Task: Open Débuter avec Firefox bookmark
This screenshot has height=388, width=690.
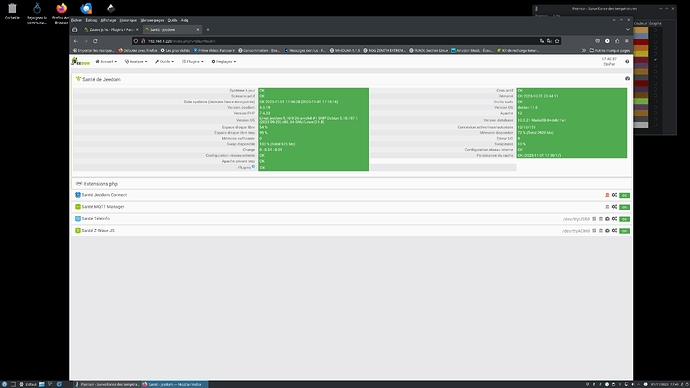Action: click(138, 50)
